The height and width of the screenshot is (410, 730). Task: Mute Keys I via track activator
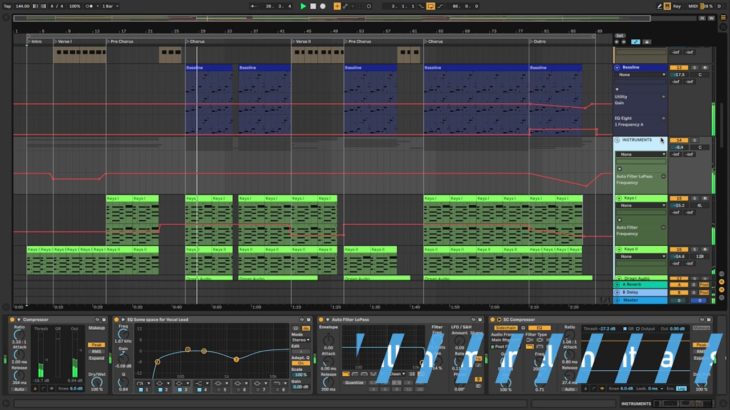pyautogui.click(x=679, y=198)
